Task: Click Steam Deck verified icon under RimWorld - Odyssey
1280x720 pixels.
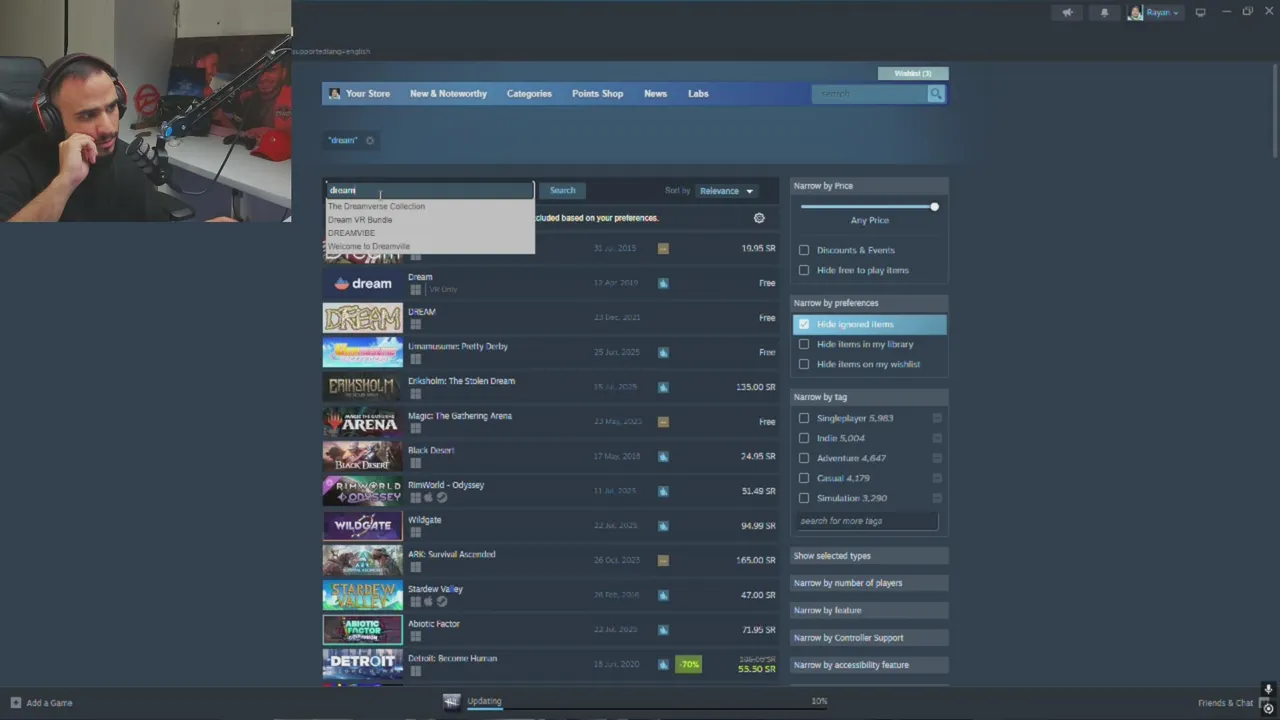Action: [442, 497]
